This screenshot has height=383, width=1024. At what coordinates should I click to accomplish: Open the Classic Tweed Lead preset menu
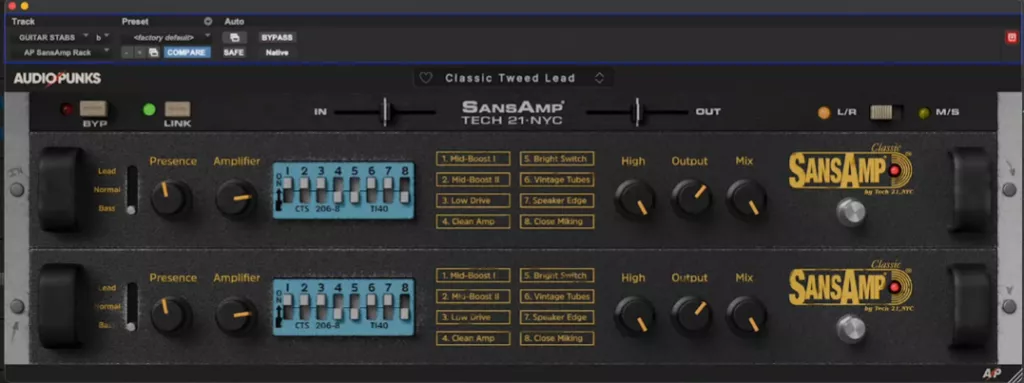click(x=513, y=78)
